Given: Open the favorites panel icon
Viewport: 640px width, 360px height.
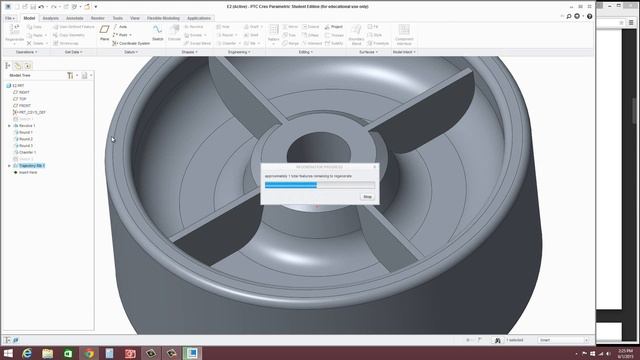Looking at the screenshot, I should pos(27,66).
